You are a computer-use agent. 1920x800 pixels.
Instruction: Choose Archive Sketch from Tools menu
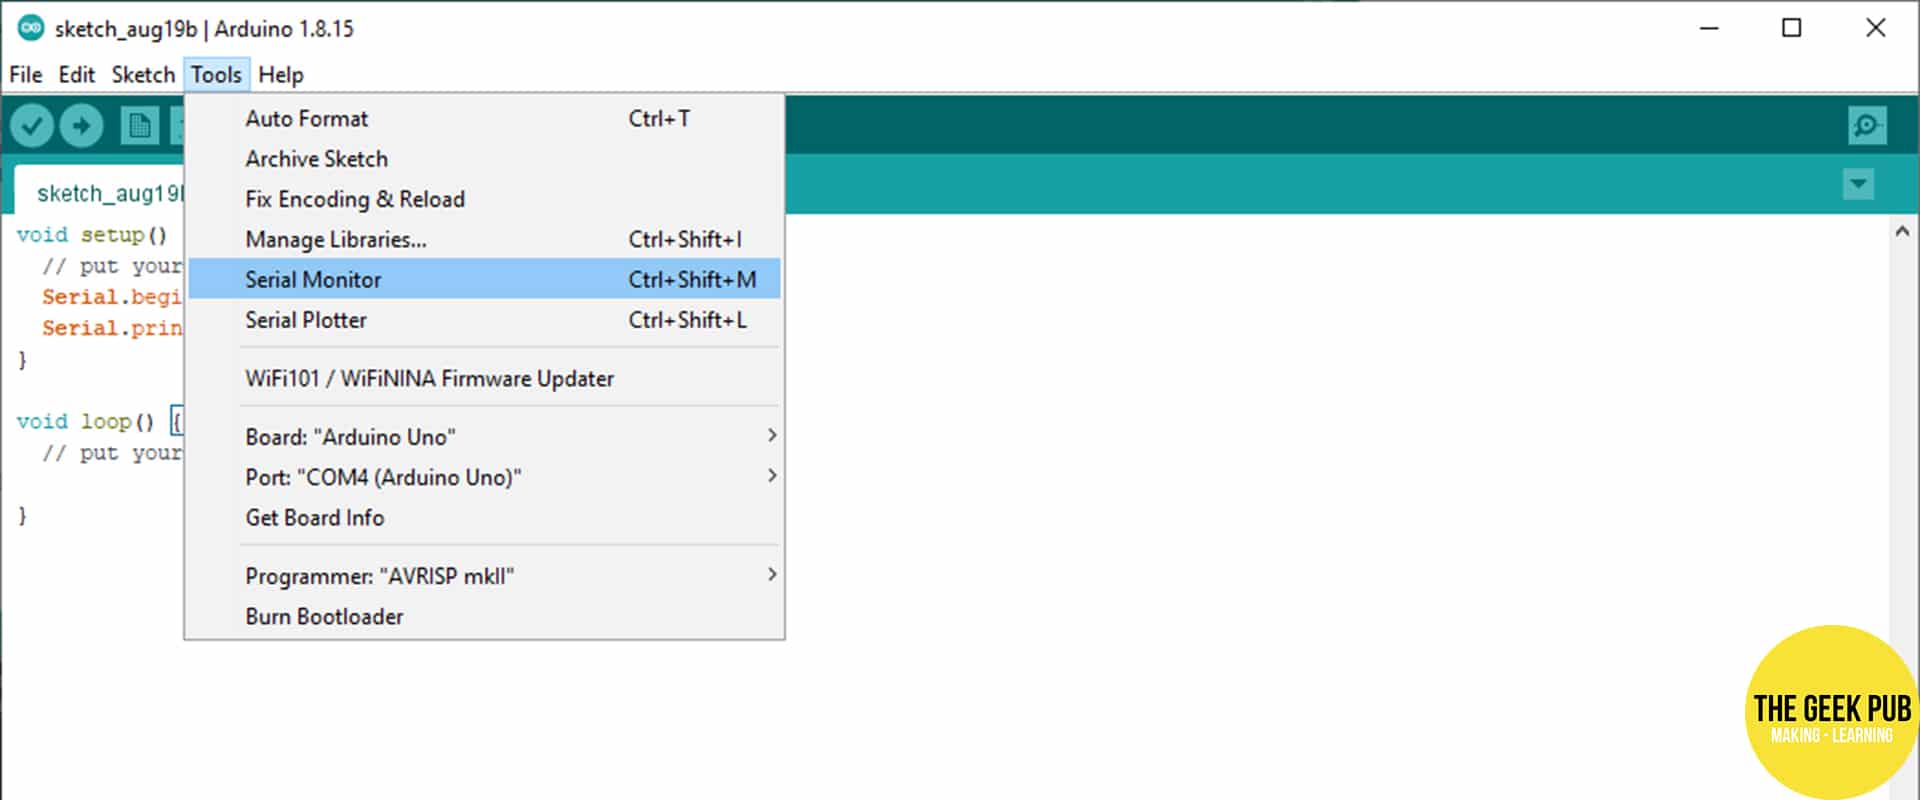click(x=484, y=159)
